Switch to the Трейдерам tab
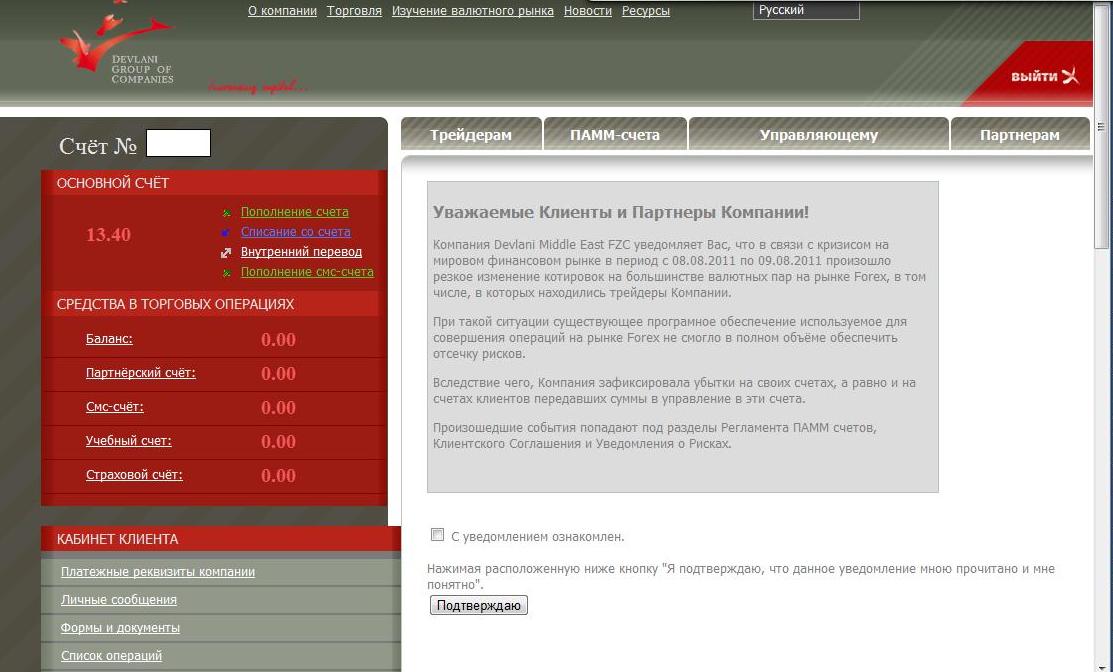 pyautogui.click(x=471, y=135)
